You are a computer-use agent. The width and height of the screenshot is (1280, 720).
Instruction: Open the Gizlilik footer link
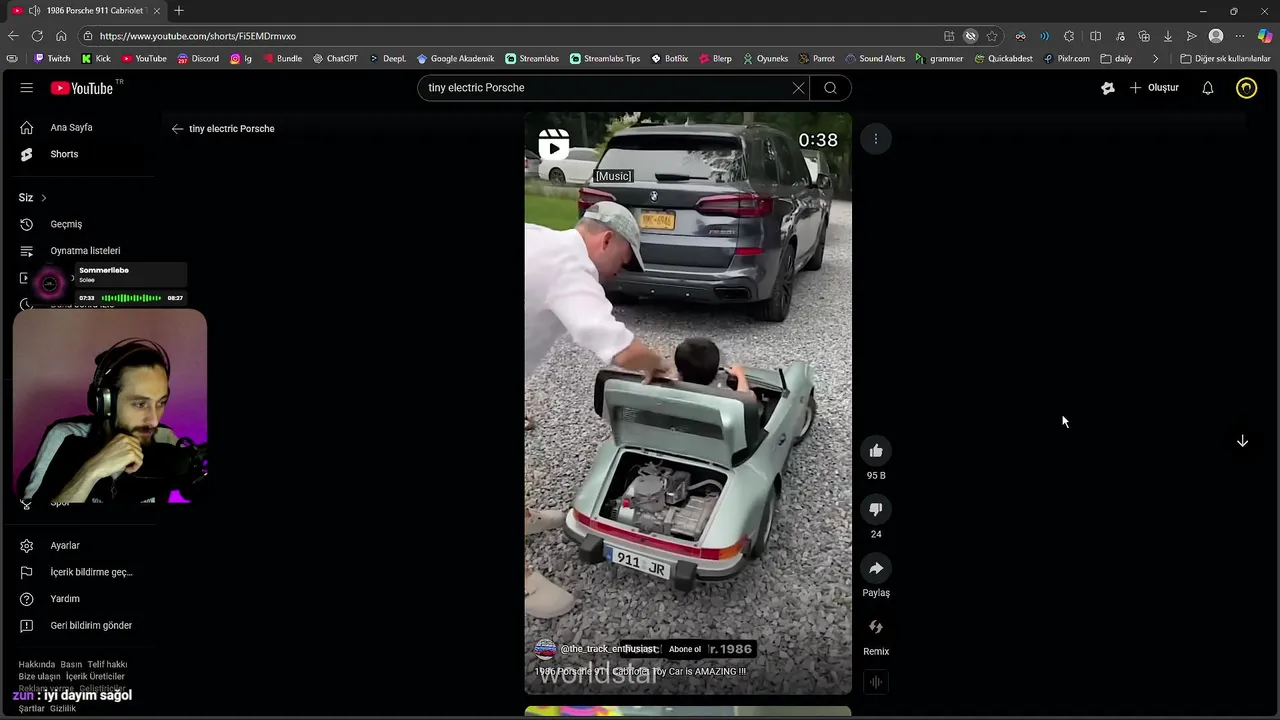pyautogui.click(x=63, y=709)
